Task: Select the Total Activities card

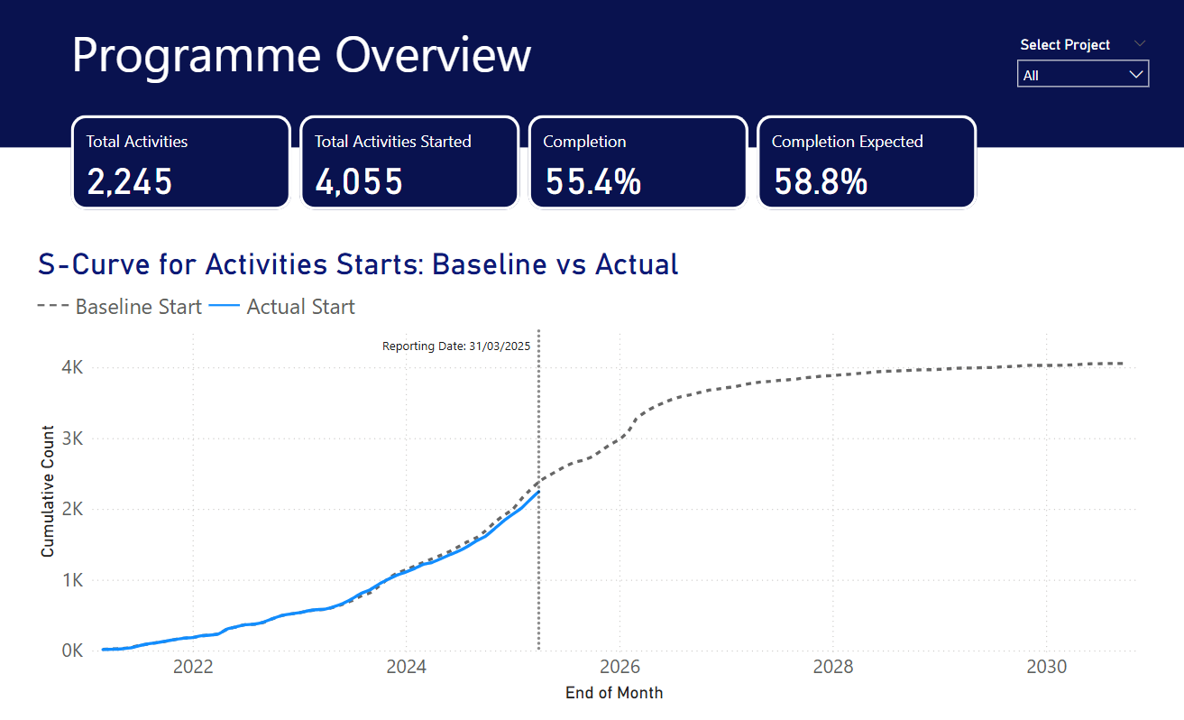Action: pos(181,163)
